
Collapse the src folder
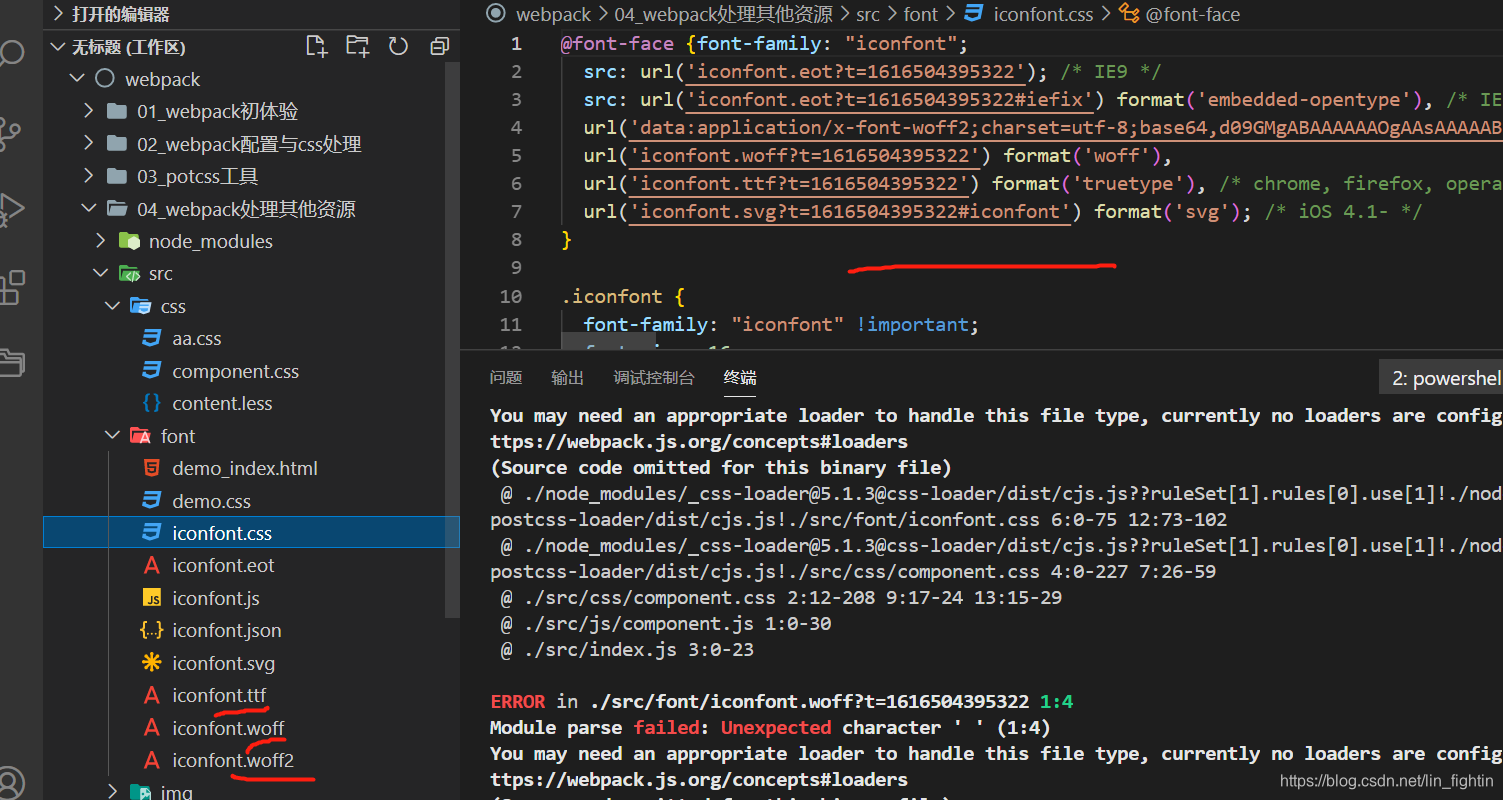tap(101, 273)
